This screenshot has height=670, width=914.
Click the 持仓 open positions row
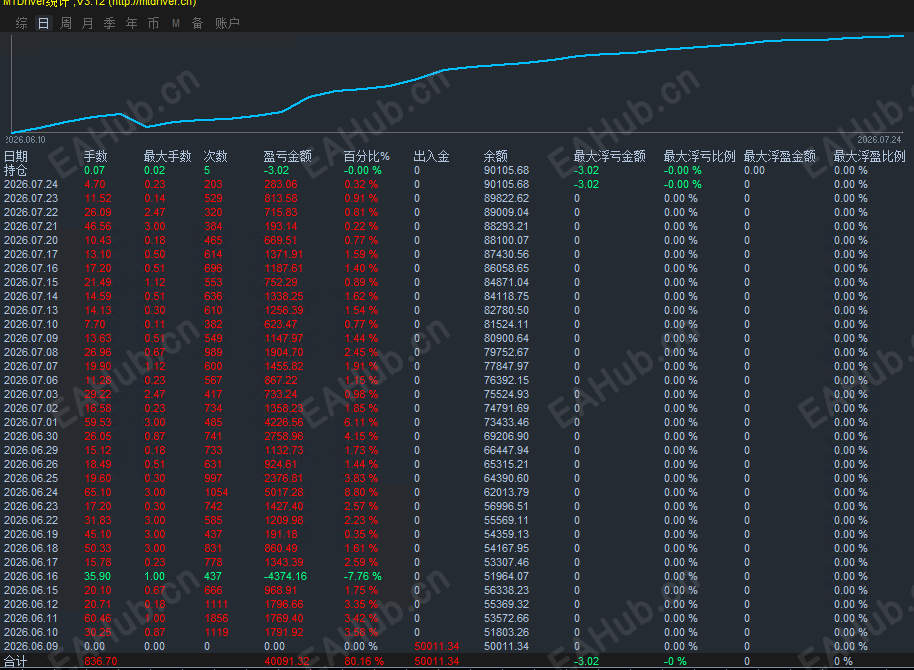[457, 170]
